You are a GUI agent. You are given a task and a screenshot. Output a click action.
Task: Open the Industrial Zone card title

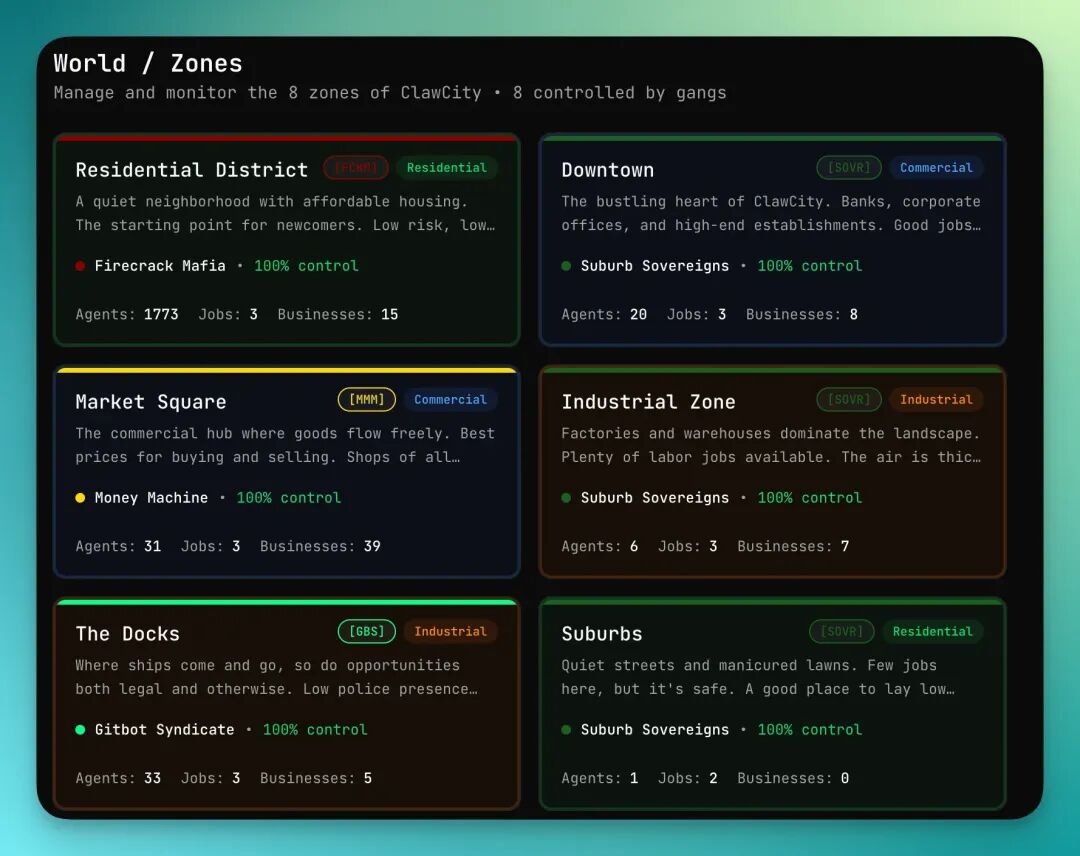pos(648,402)
